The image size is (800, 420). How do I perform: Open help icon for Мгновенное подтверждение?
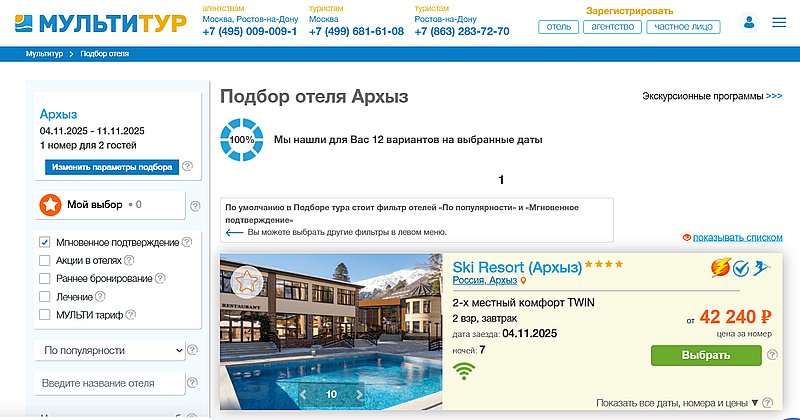[187, 242]
